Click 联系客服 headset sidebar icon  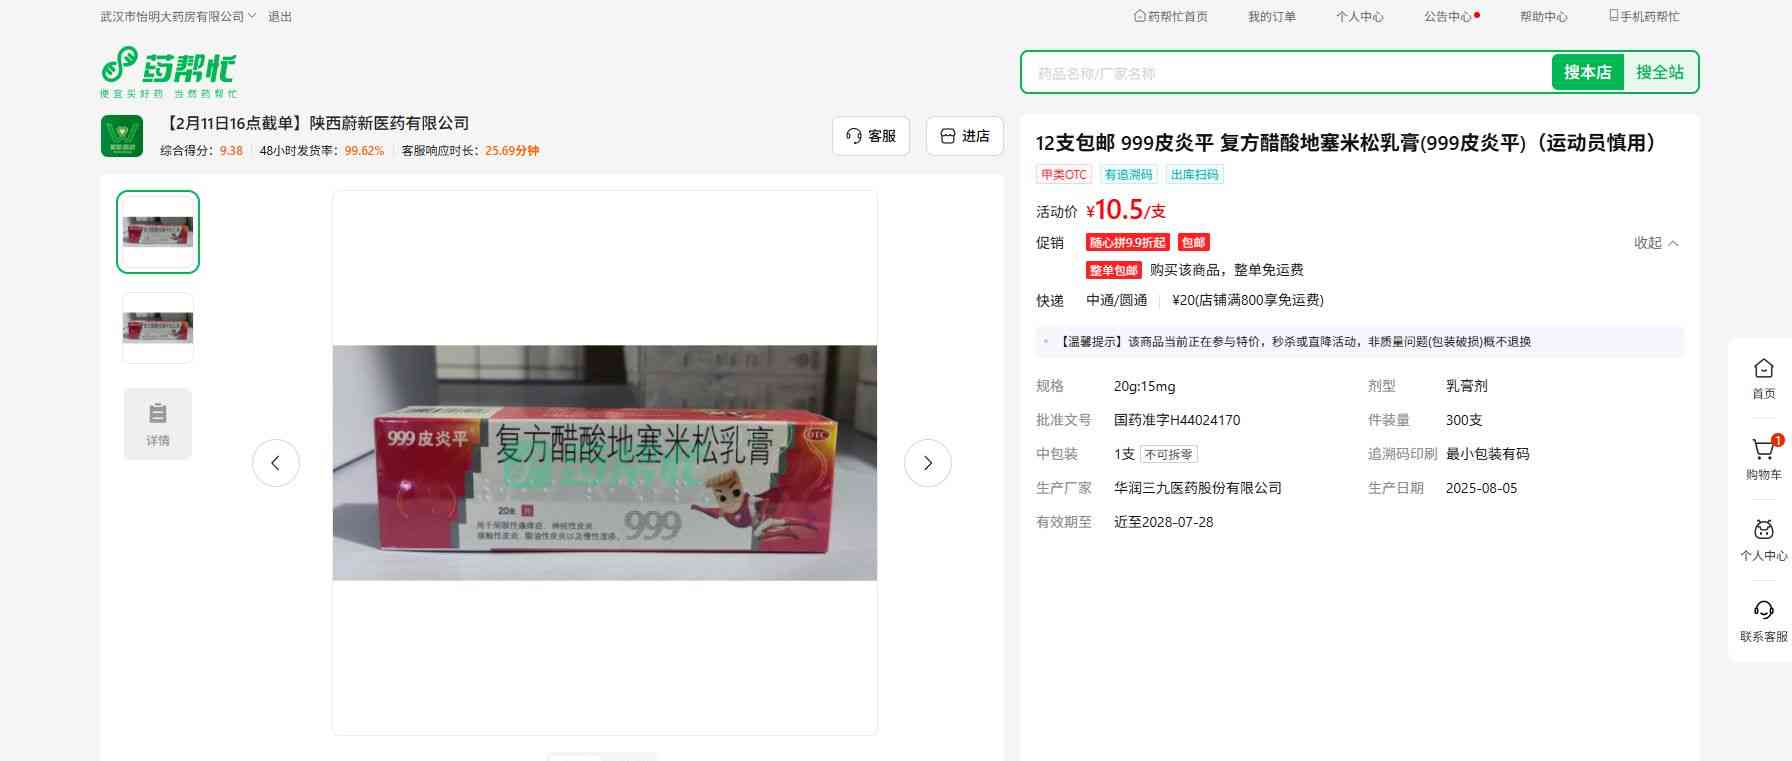click(1763, 612)
